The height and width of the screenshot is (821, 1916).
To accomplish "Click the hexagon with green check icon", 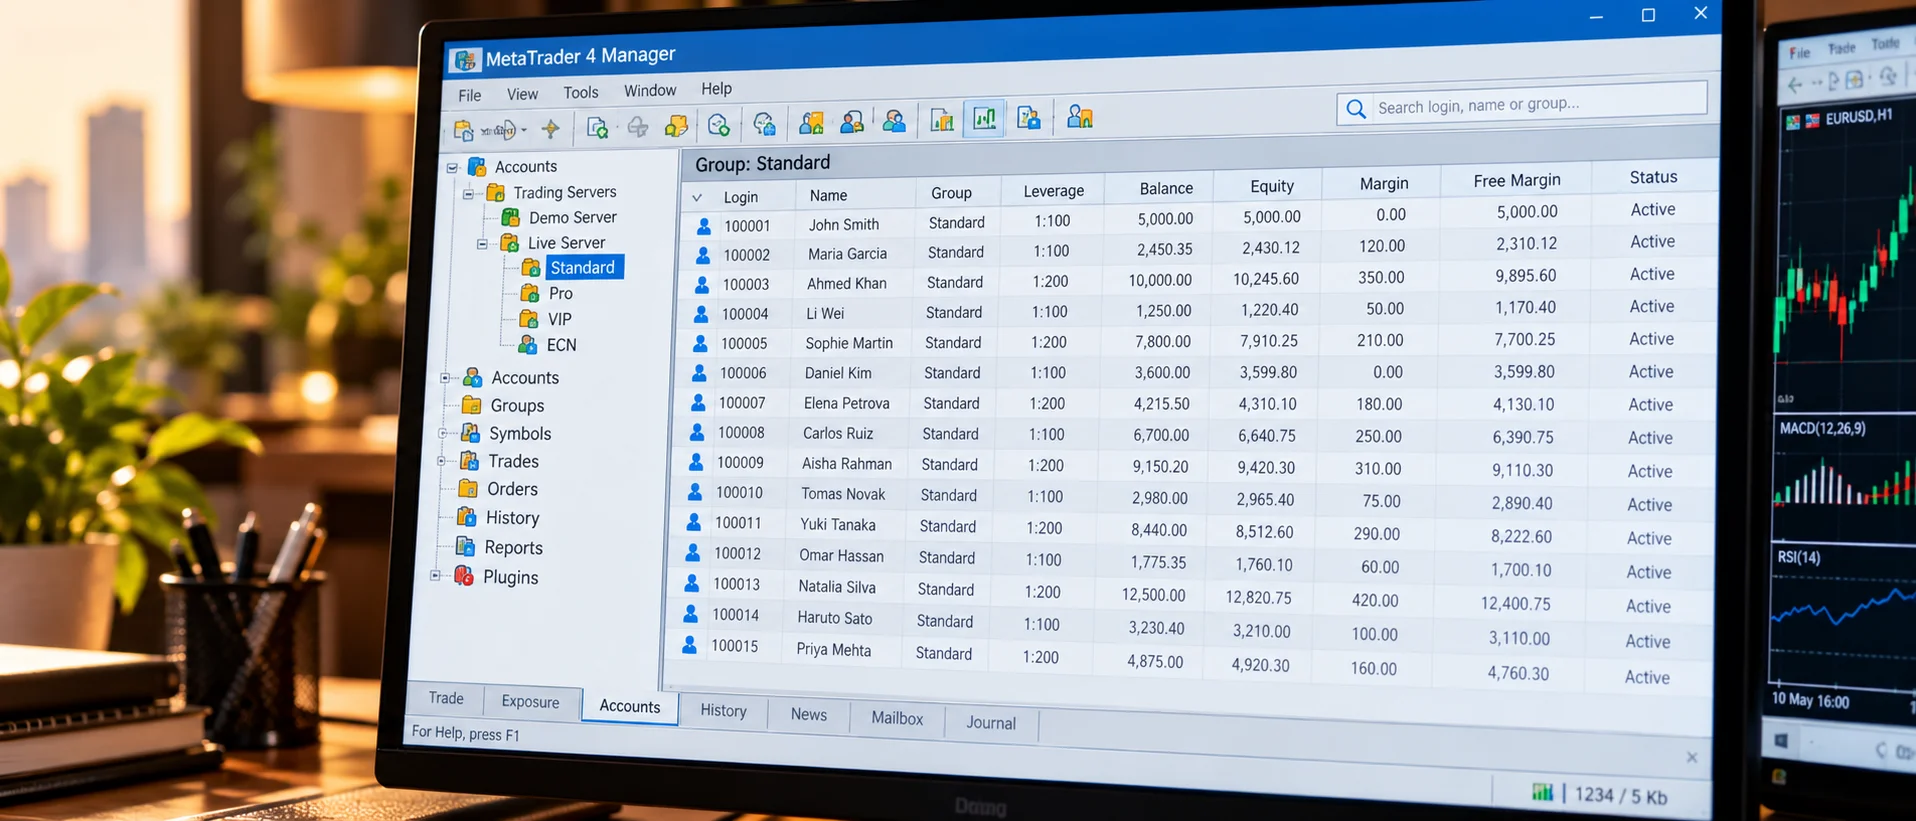I will click(718, 125).
